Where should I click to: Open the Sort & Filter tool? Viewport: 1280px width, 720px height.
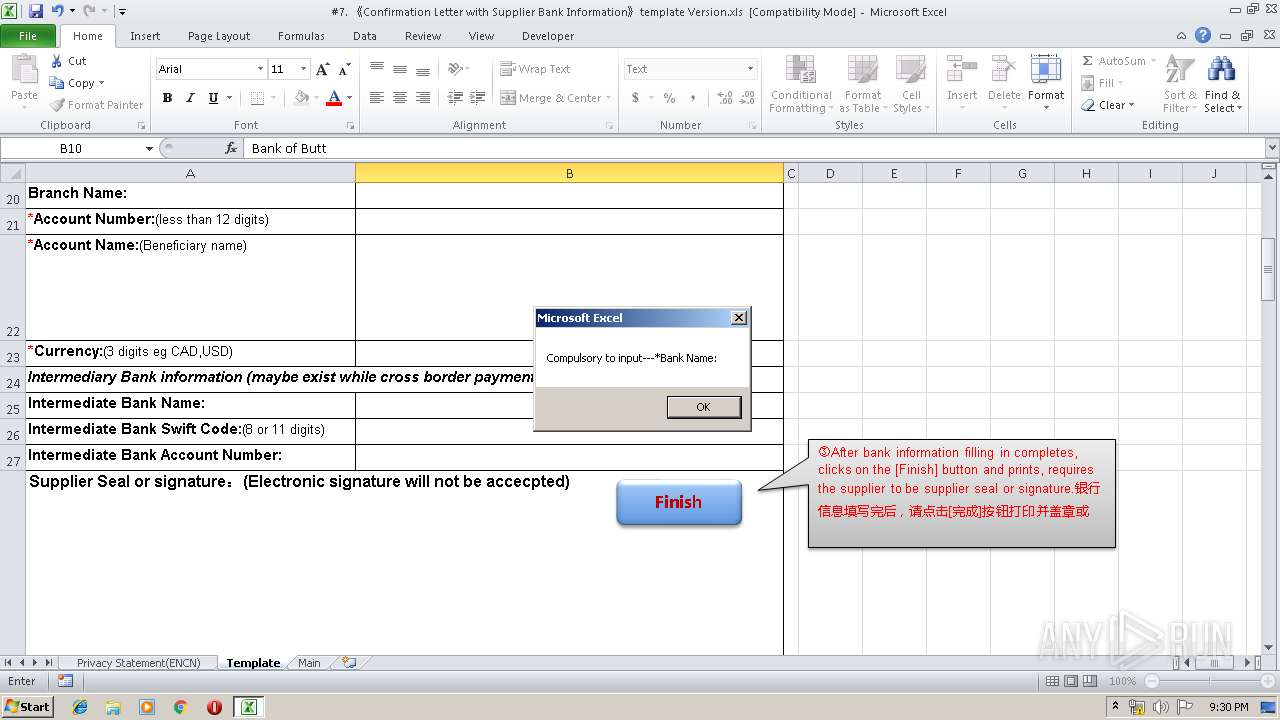coord(1180,84)
